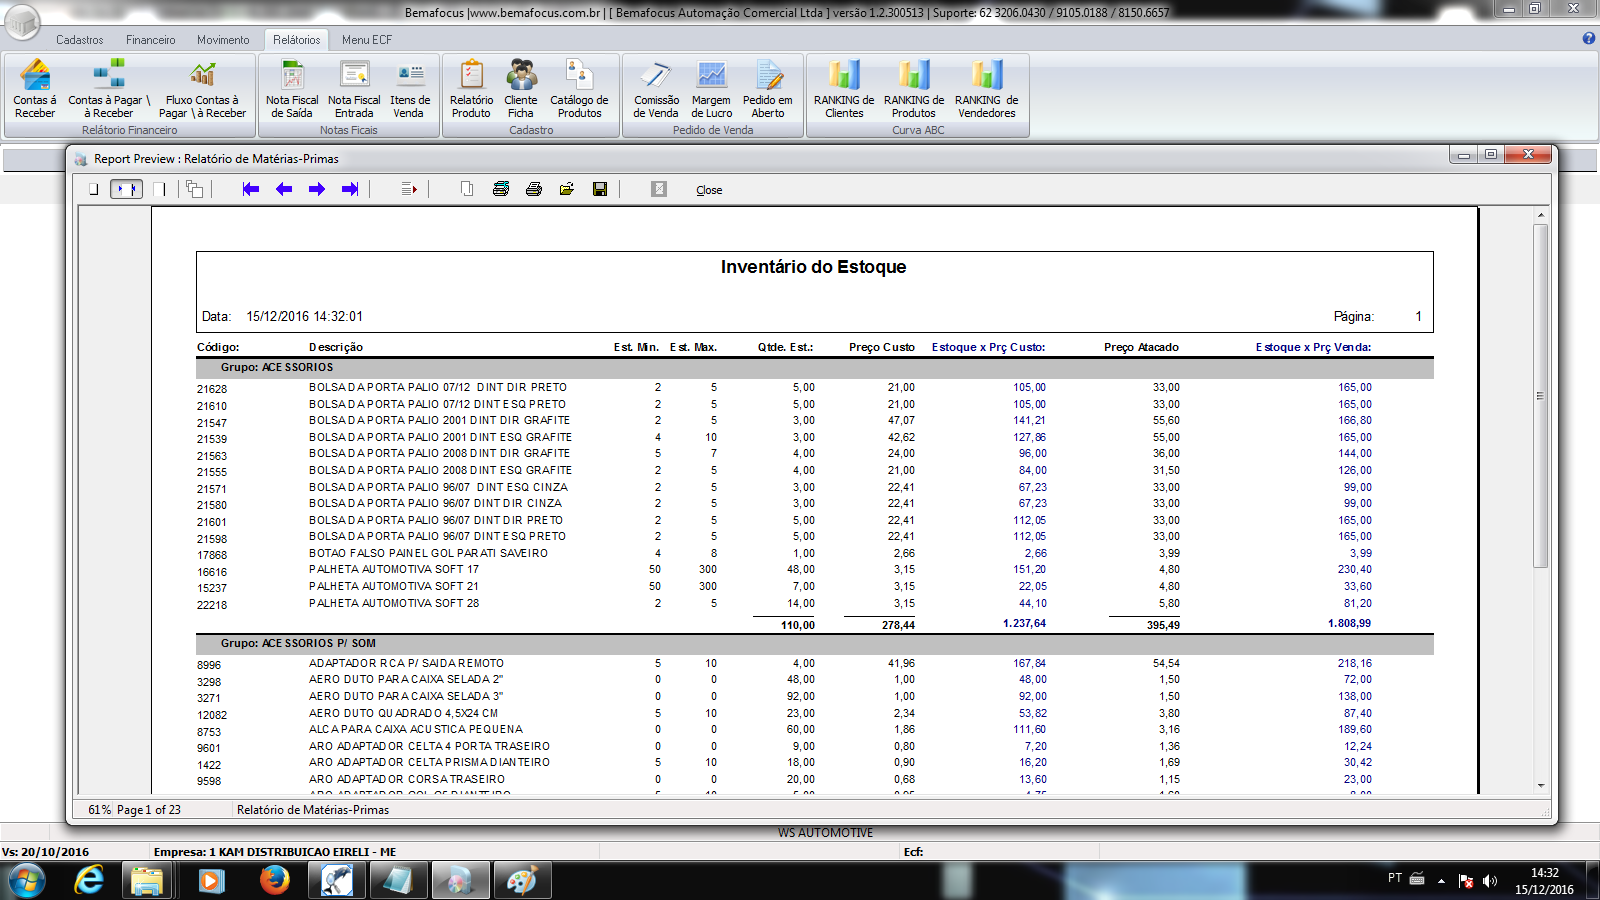1600x900 pixels.
Task: Open Nota Fiscal de Saída report
Action: (292, 89)
